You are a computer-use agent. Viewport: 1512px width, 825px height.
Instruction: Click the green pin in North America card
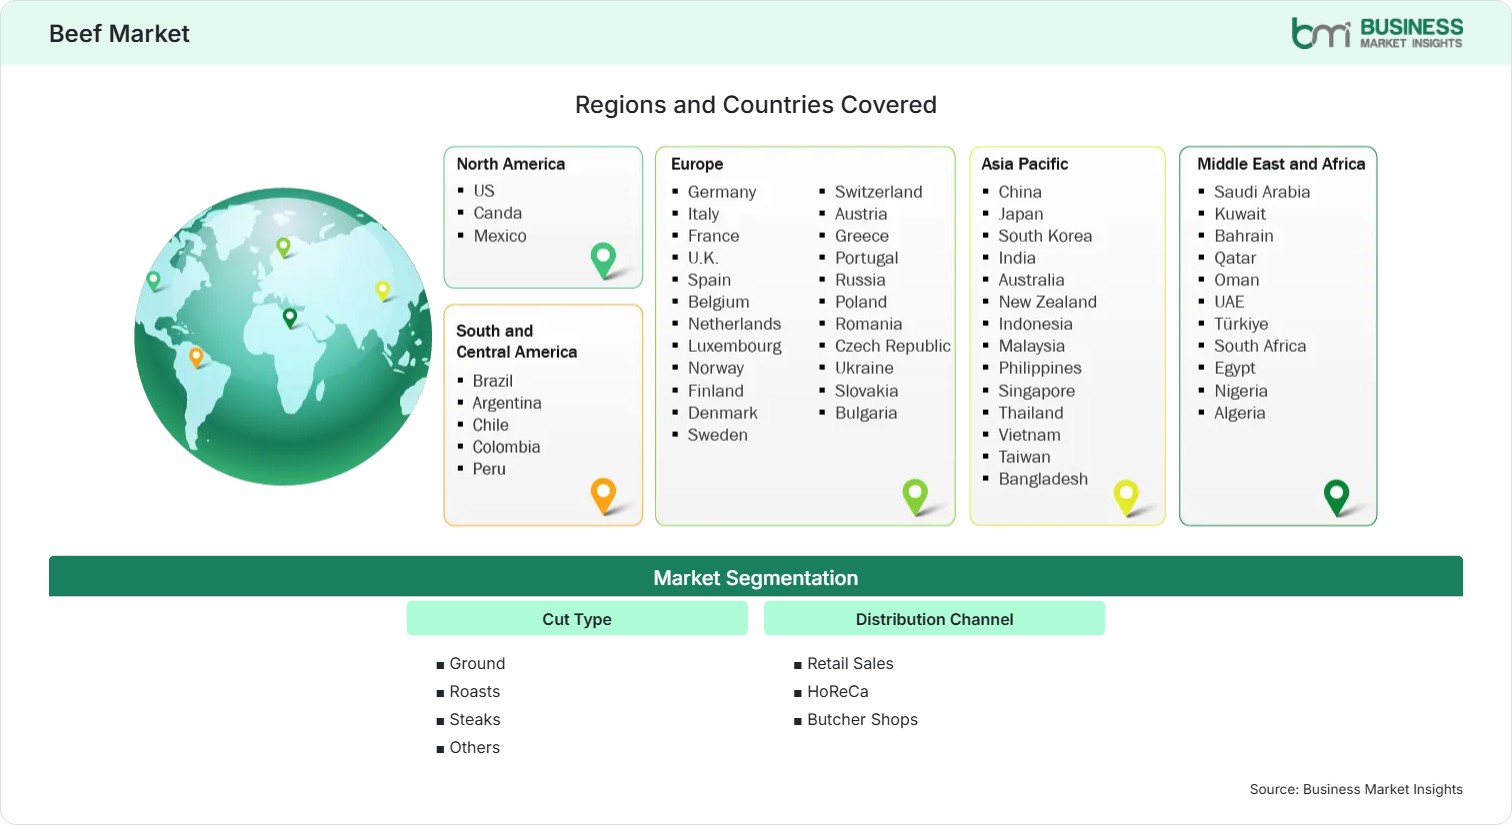coord(603,260)
